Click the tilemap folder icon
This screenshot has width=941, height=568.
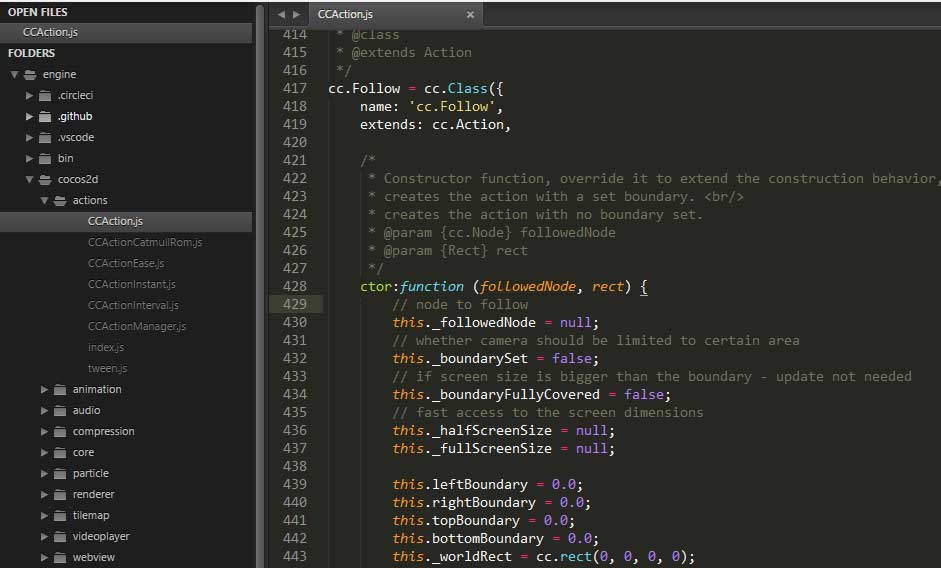click(60, 516)
